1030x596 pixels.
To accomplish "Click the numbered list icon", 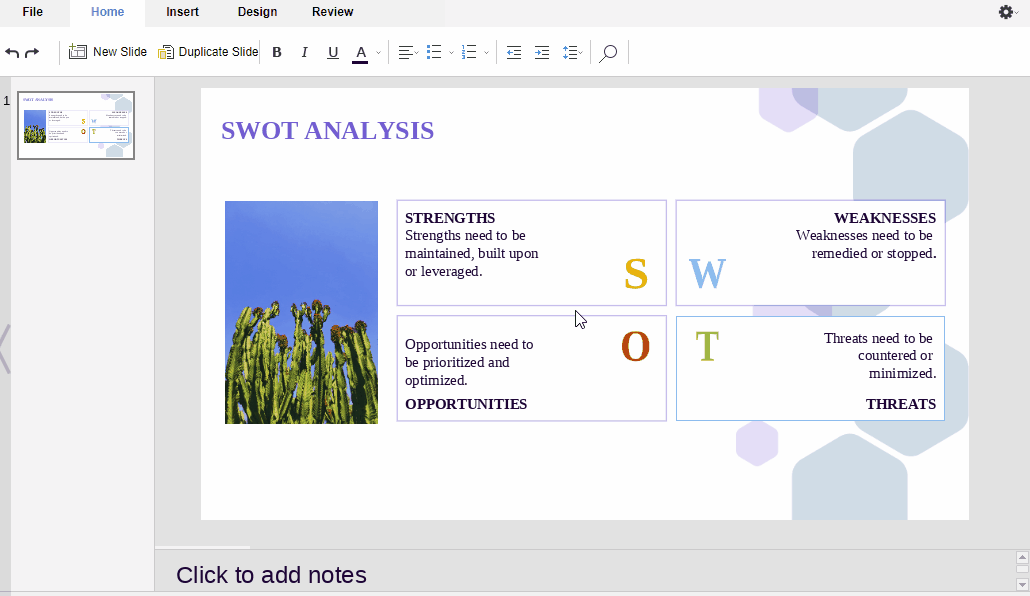I will pyautogui.click(x=469, y=53).
